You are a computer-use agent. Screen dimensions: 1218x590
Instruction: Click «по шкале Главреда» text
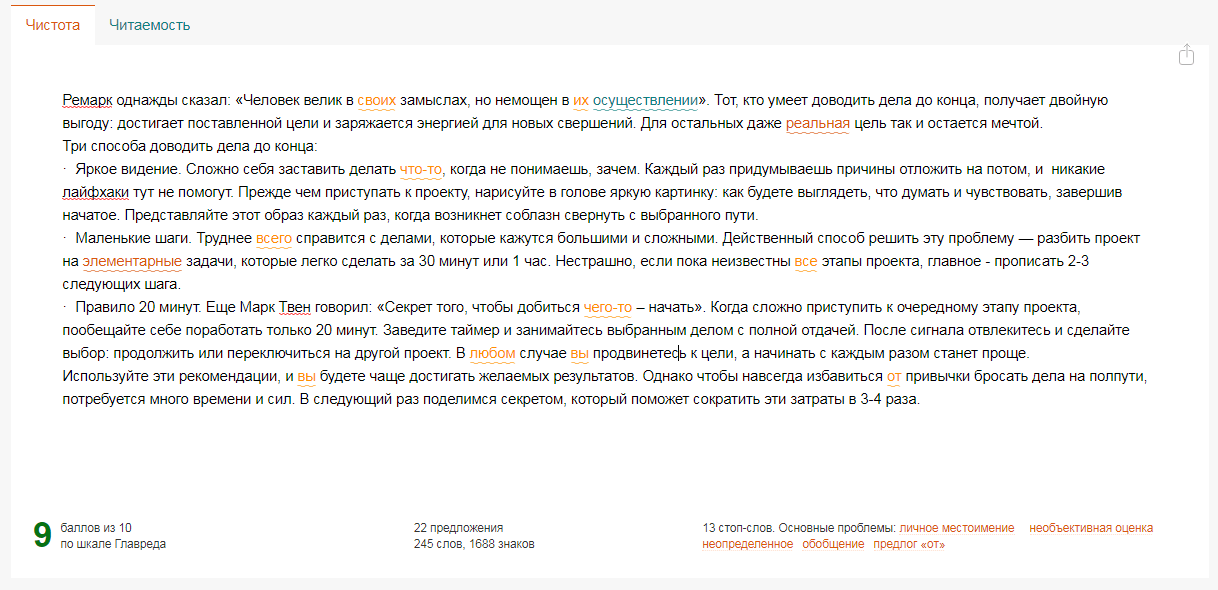pyautogui.click(x=113, y=544)
